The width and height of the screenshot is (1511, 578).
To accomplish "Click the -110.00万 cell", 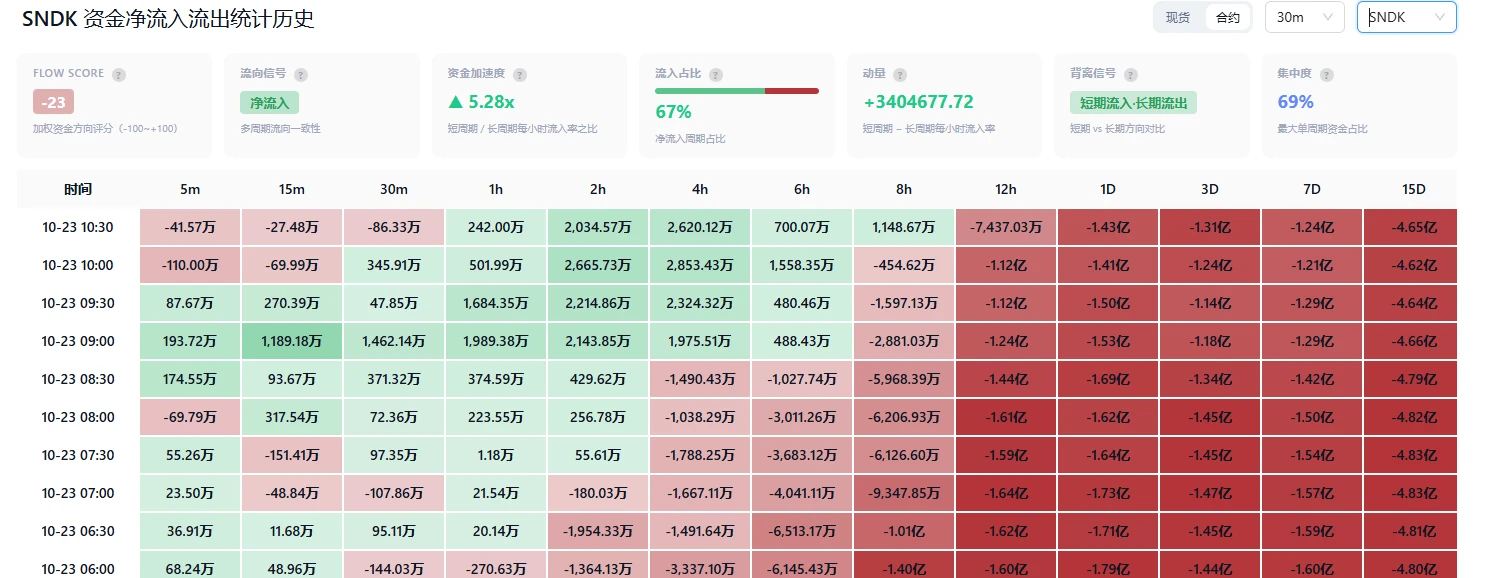I will (x=189, y=265).
